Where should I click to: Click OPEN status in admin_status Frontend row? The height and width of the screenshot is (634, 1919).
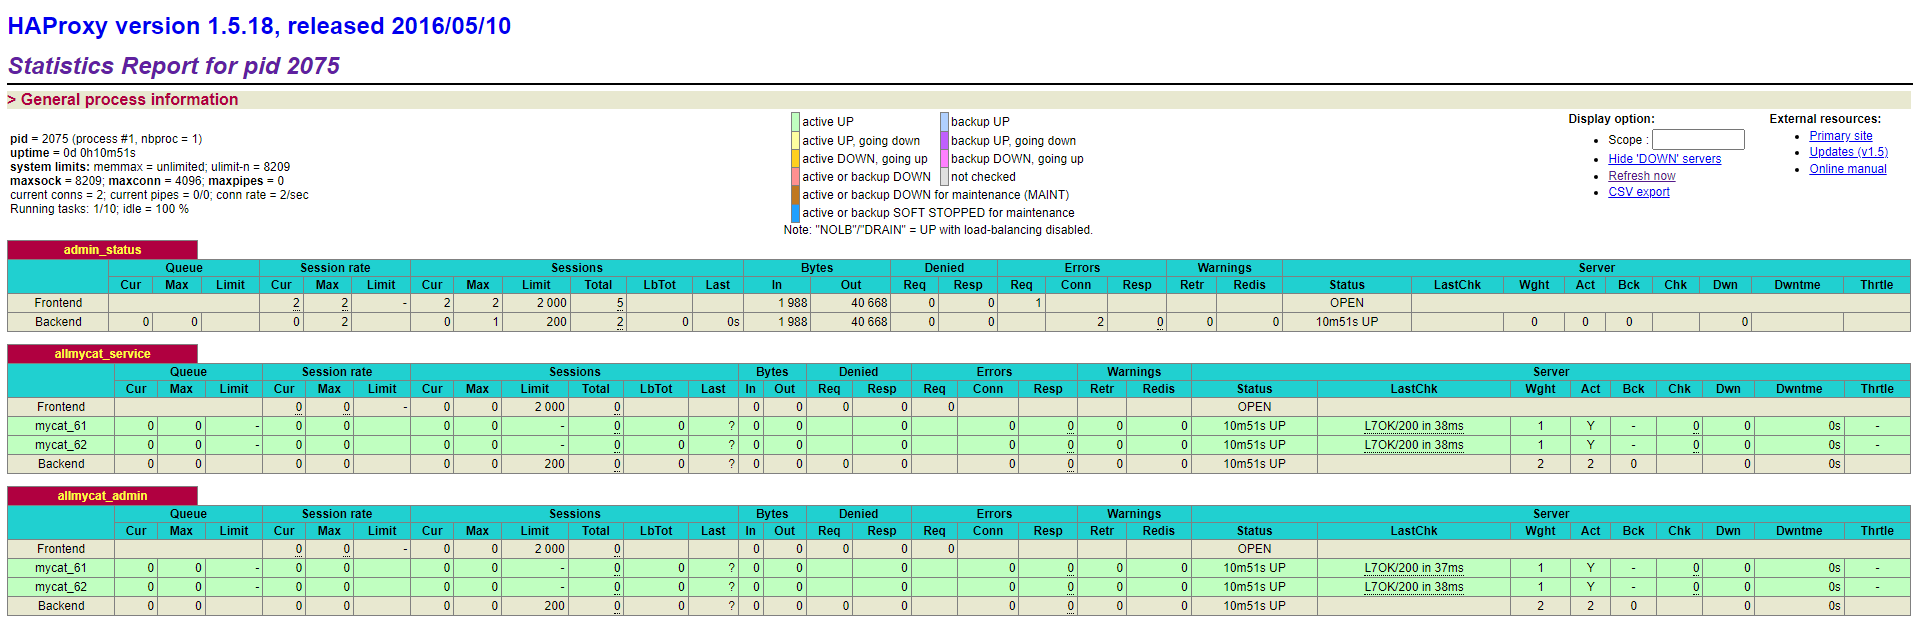coord(1346,303)
